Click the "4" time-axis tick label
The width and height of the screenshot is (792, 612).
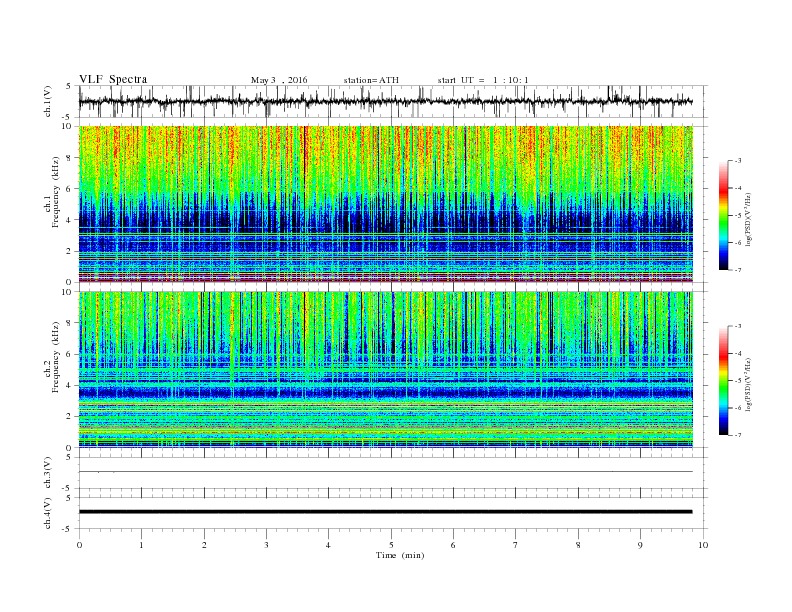(328, 545)
